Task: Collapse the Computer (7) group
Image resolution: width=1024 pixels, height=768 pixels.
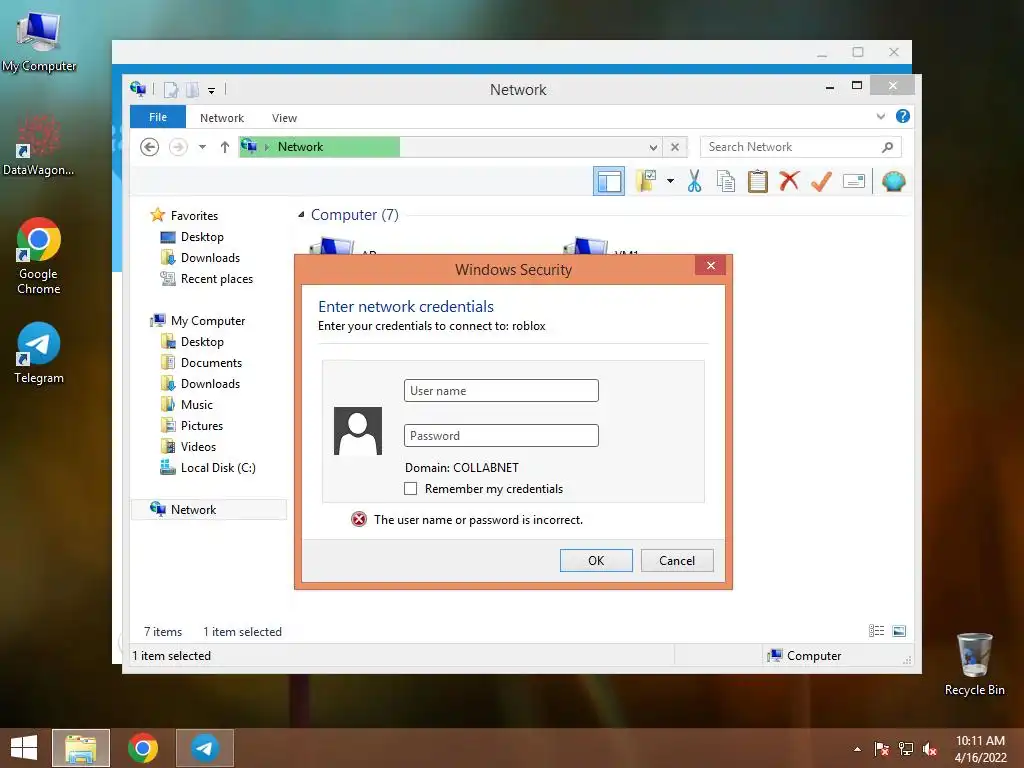Action: tap(301, 215)
